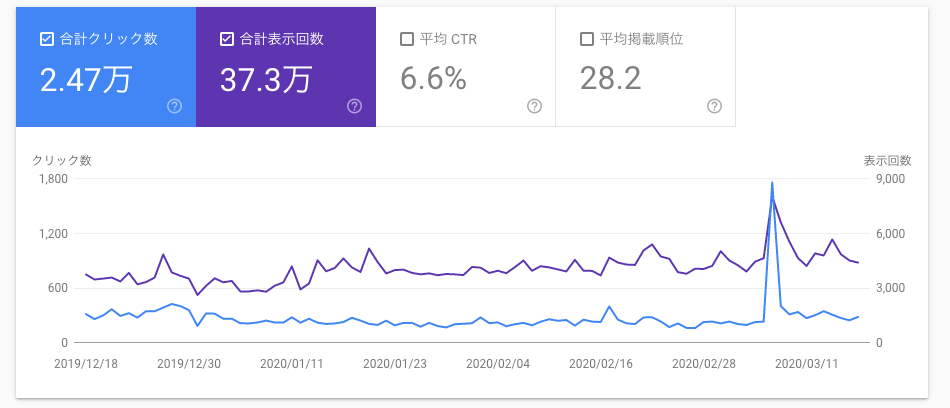
Task: Click the 6.6% average CTR value
Action: (433, 79)
